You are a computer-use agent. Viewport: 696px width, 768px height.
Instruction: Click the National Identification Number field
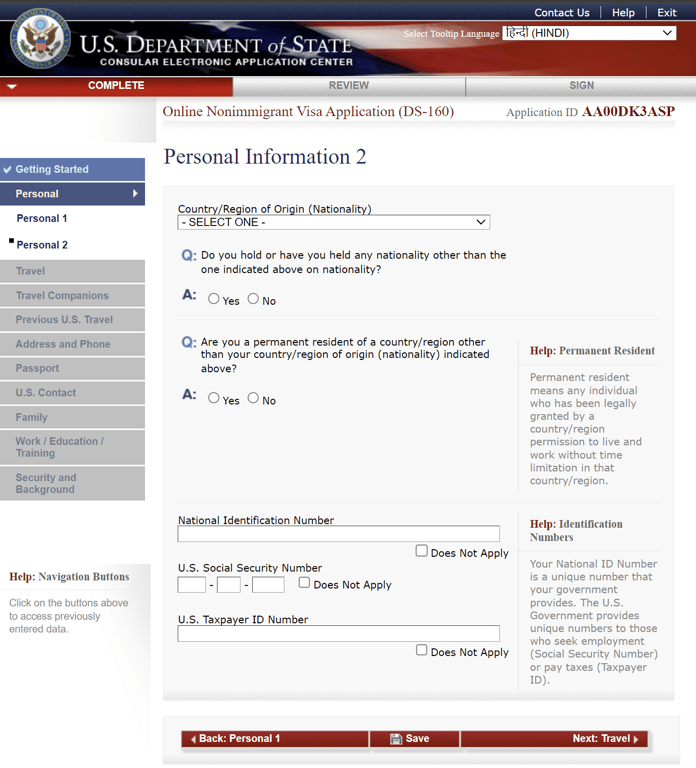point(338,534)
